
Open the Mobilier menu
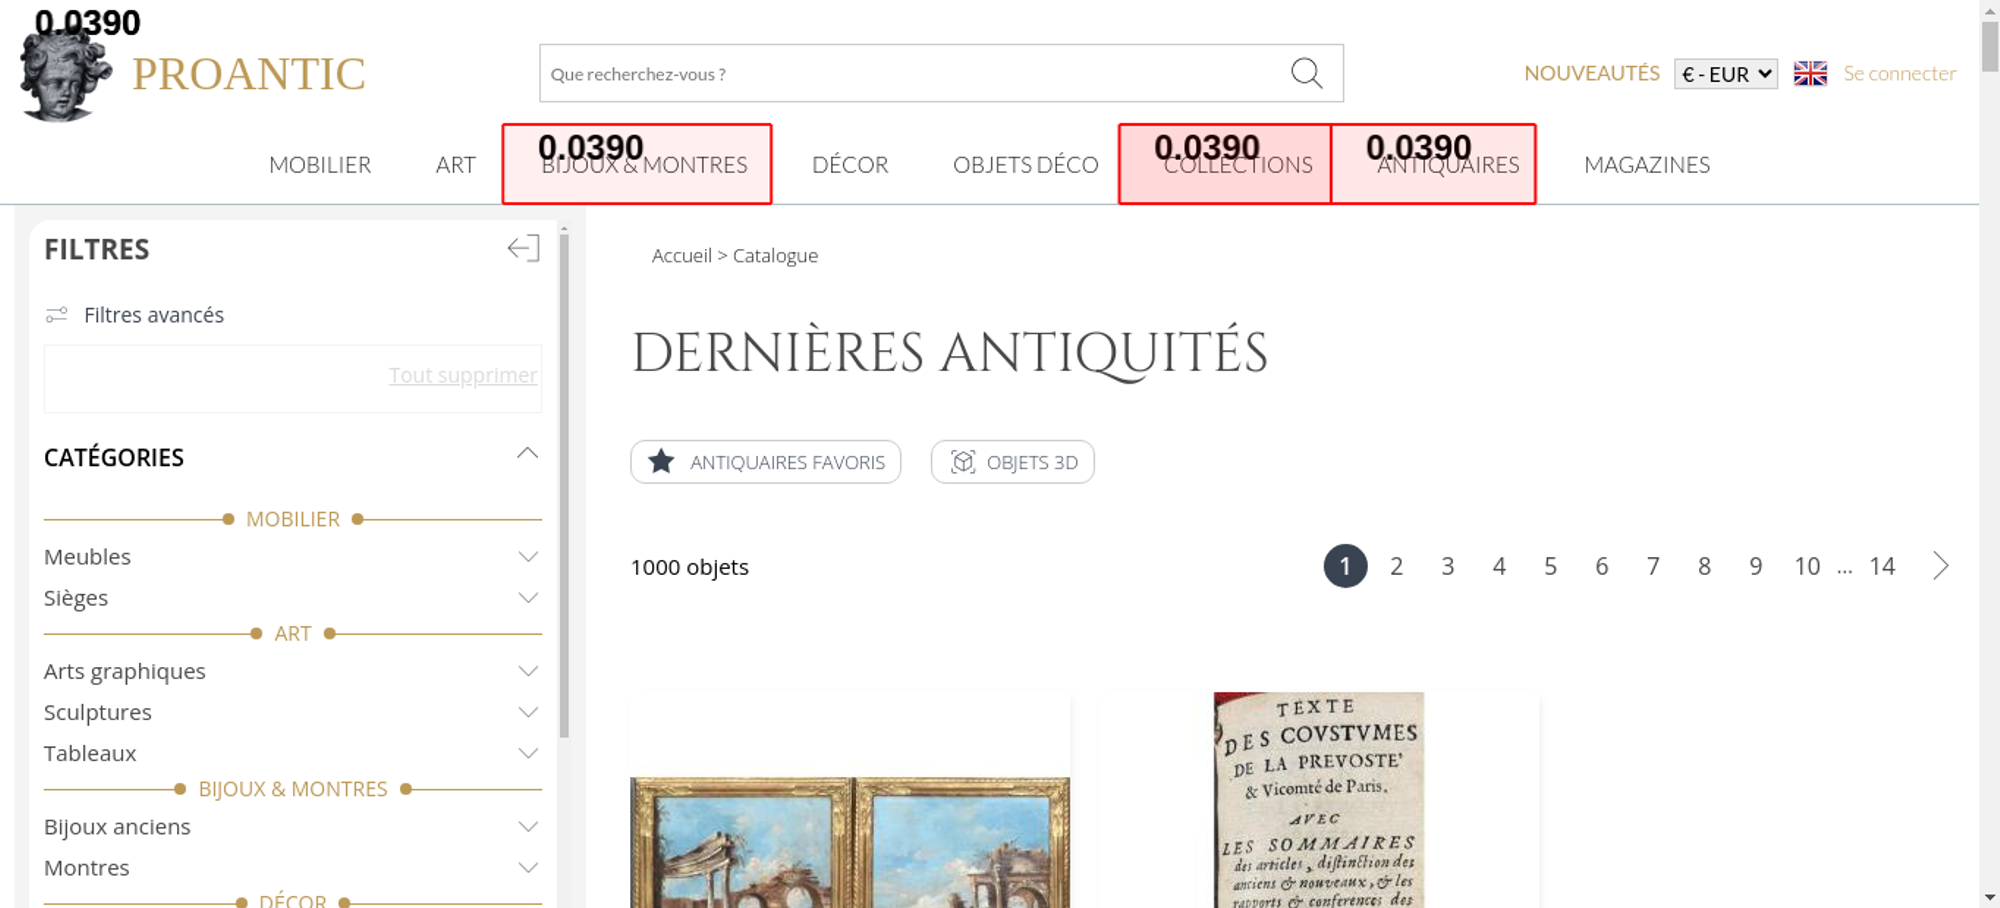[320, 165]
